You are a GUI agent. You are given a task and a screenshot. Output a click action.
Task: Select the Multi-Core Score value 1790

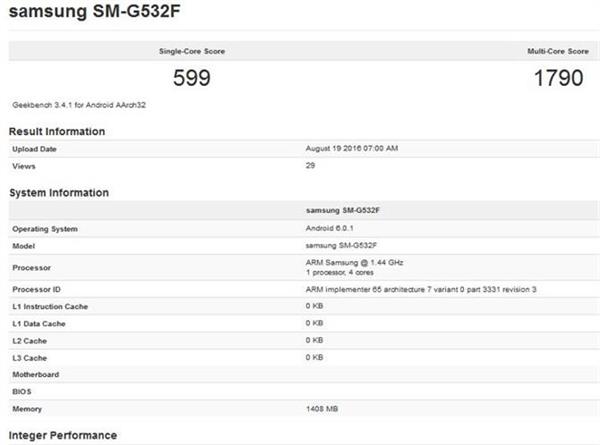558,78
